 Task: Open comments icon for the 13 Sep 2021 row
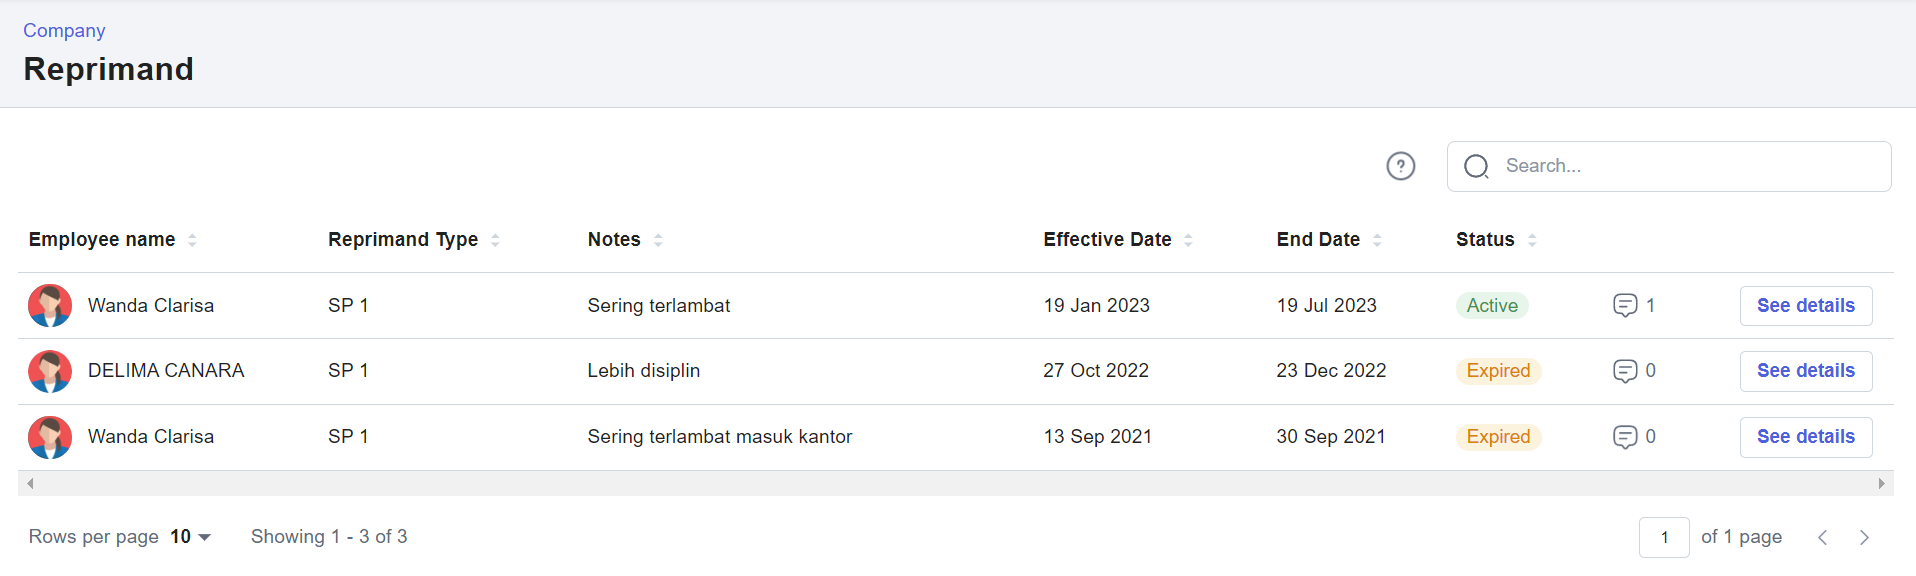(x=1625, y=437)
